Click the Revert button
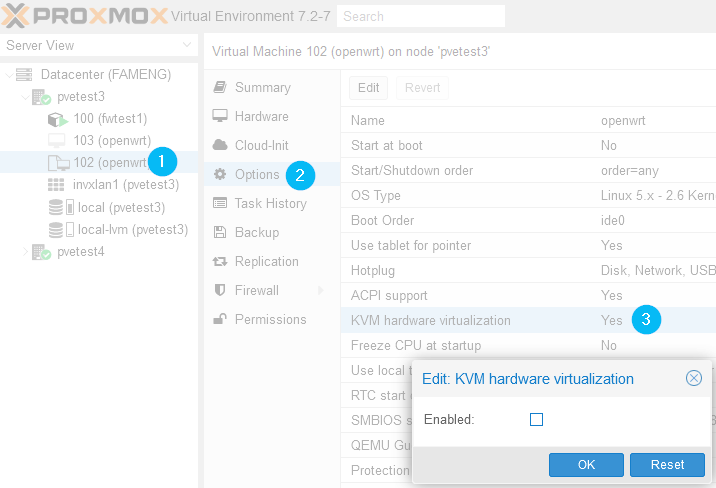The width and height of the screenshot is (716, 488). pos(422,88)
